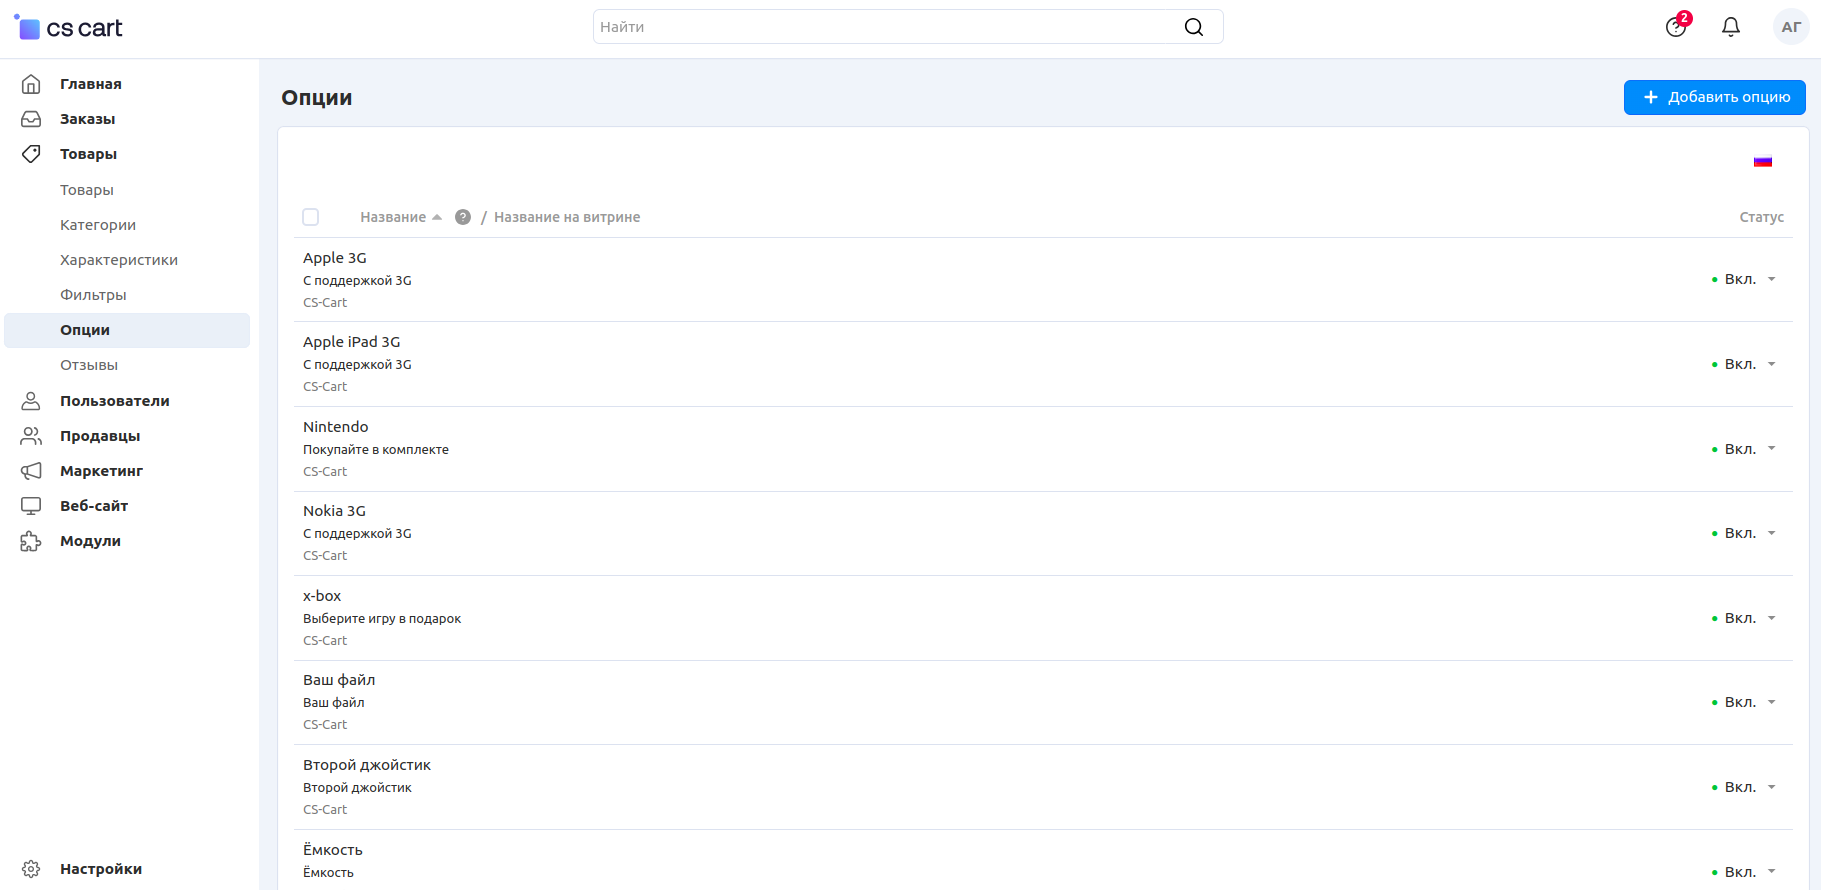Click the CS-Cart logo
1821x890 pixels.
(68, 28)
